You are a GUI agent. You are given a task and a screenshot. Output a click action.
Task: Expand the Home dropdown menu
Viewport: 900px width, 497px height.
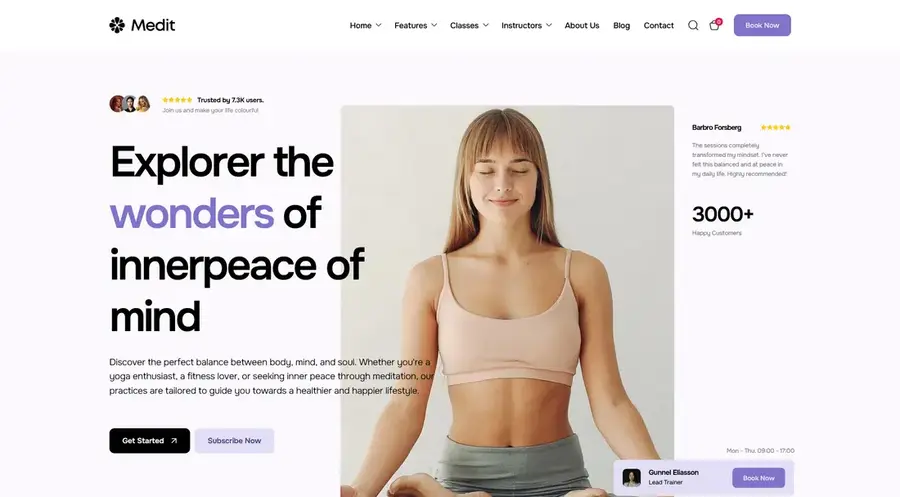click(x=366, y=25)
